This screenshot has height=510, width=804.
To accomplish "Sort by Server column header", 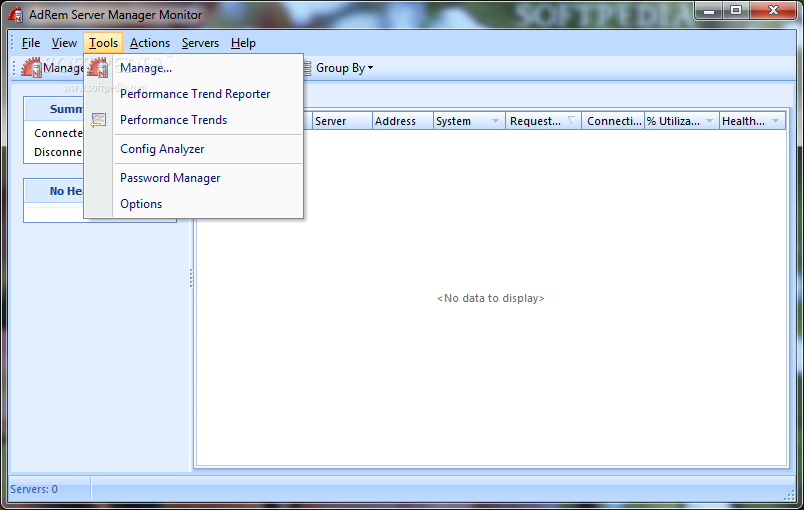I will pyautogui.click(x=342, y=121).
